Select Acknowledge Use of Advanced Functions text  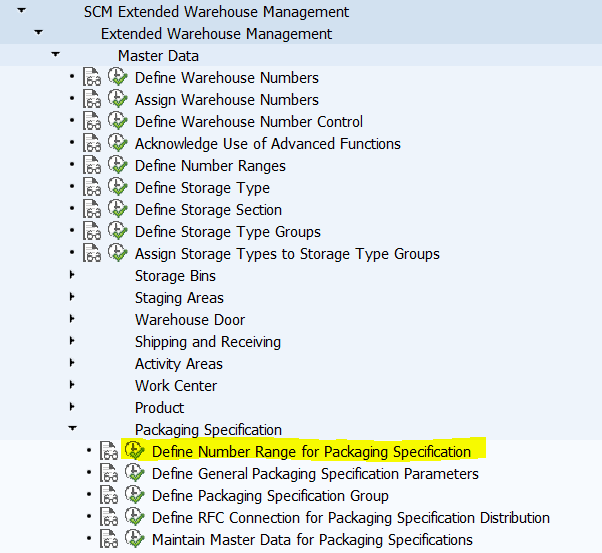pyautogui.click(x=268, y=144)
